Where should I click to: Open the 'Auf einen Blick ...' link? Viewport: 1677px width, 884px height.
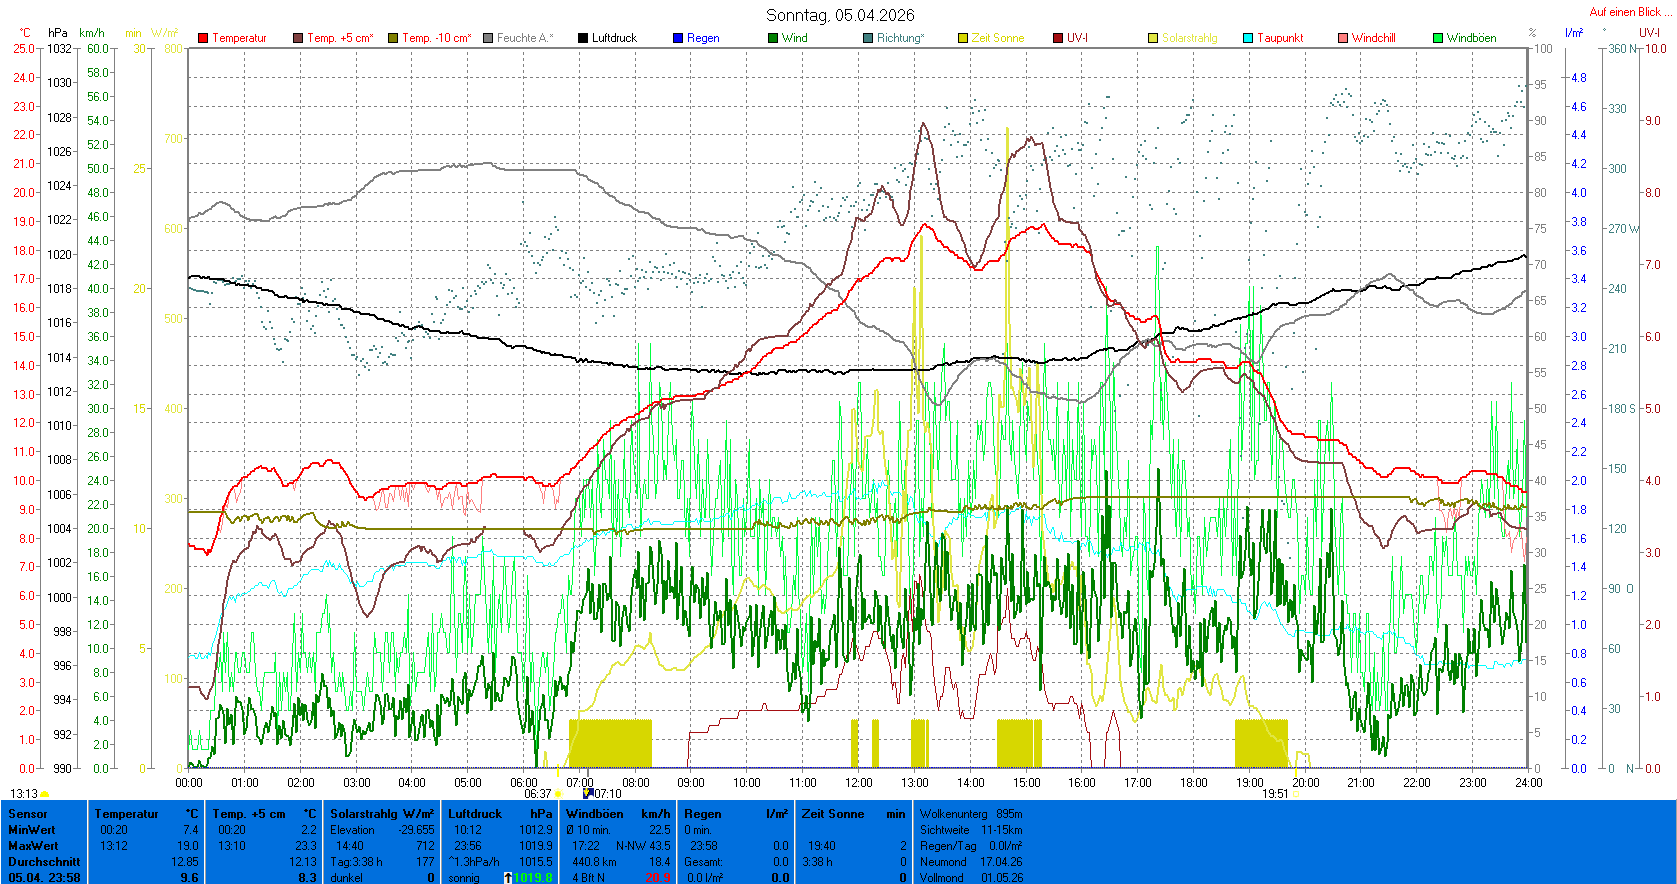[x=1629, y=12]
